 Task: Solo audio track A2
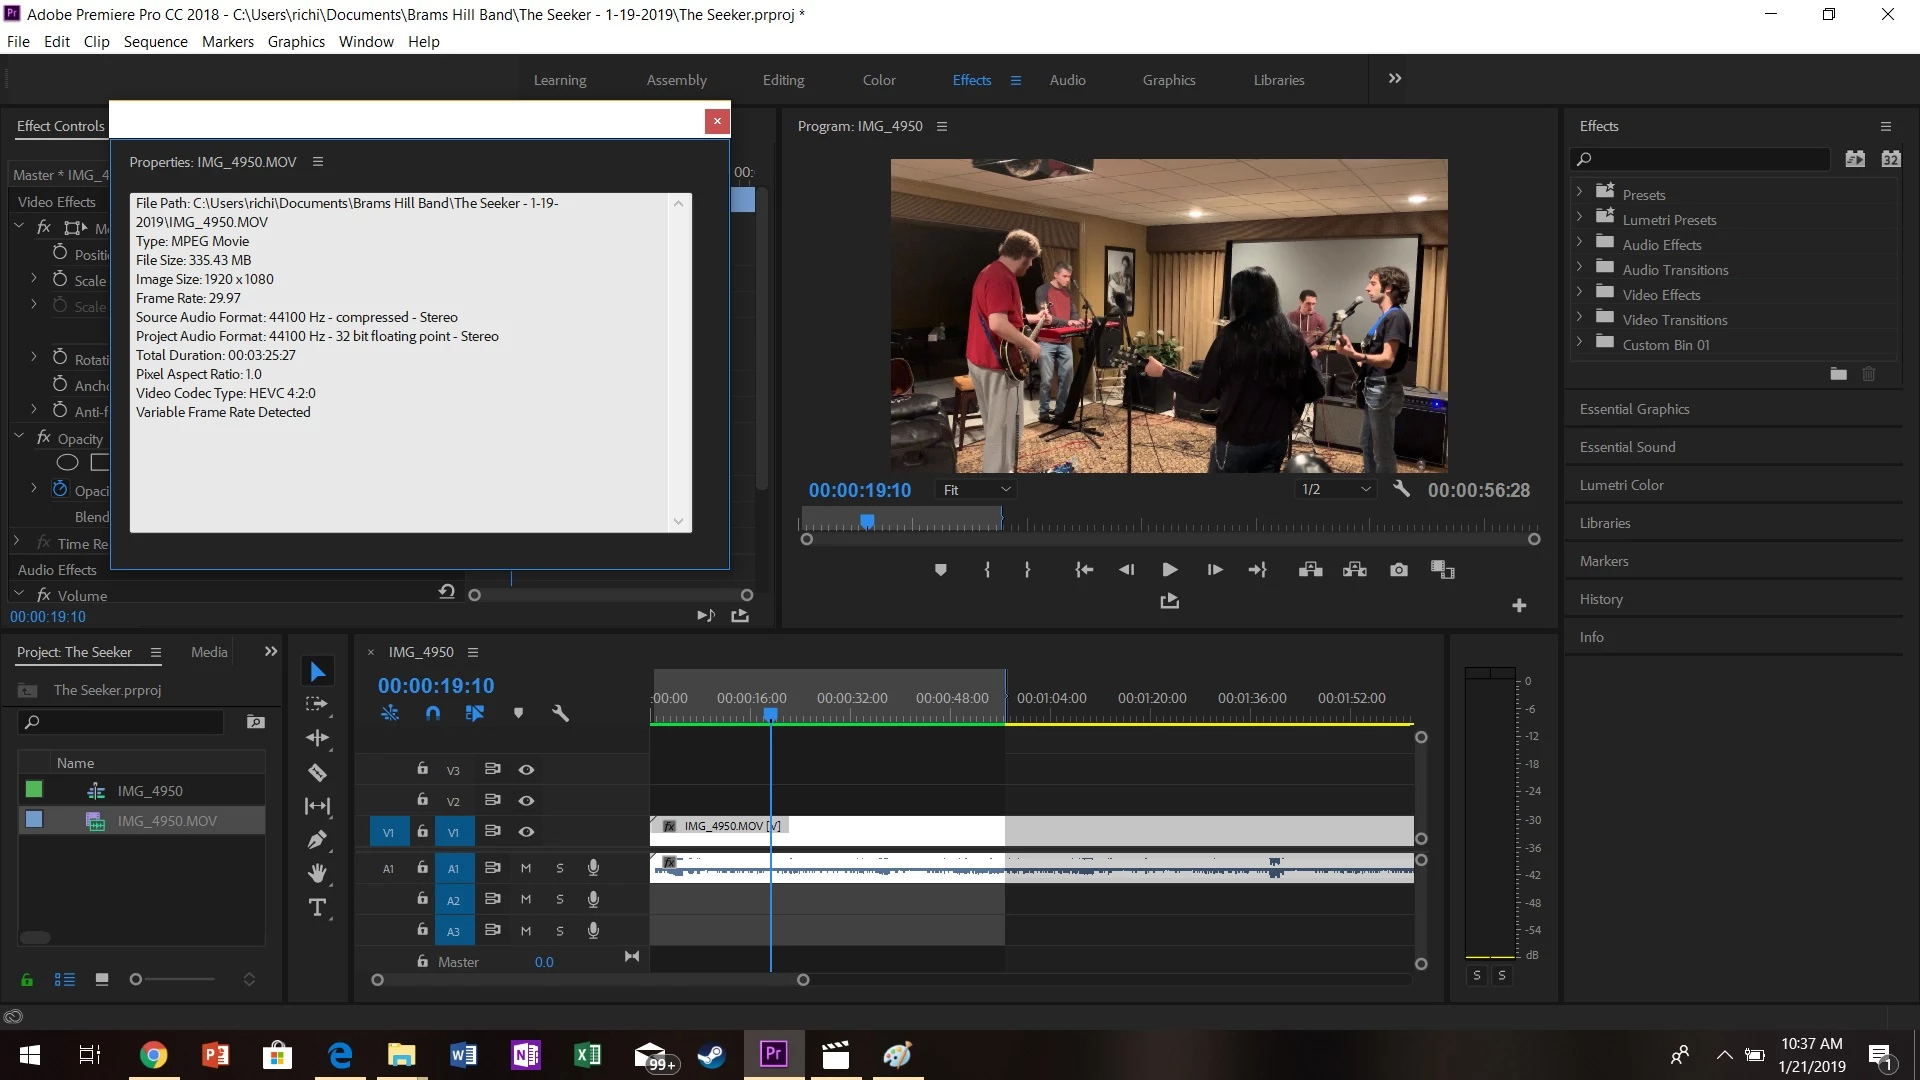point(560,900)
